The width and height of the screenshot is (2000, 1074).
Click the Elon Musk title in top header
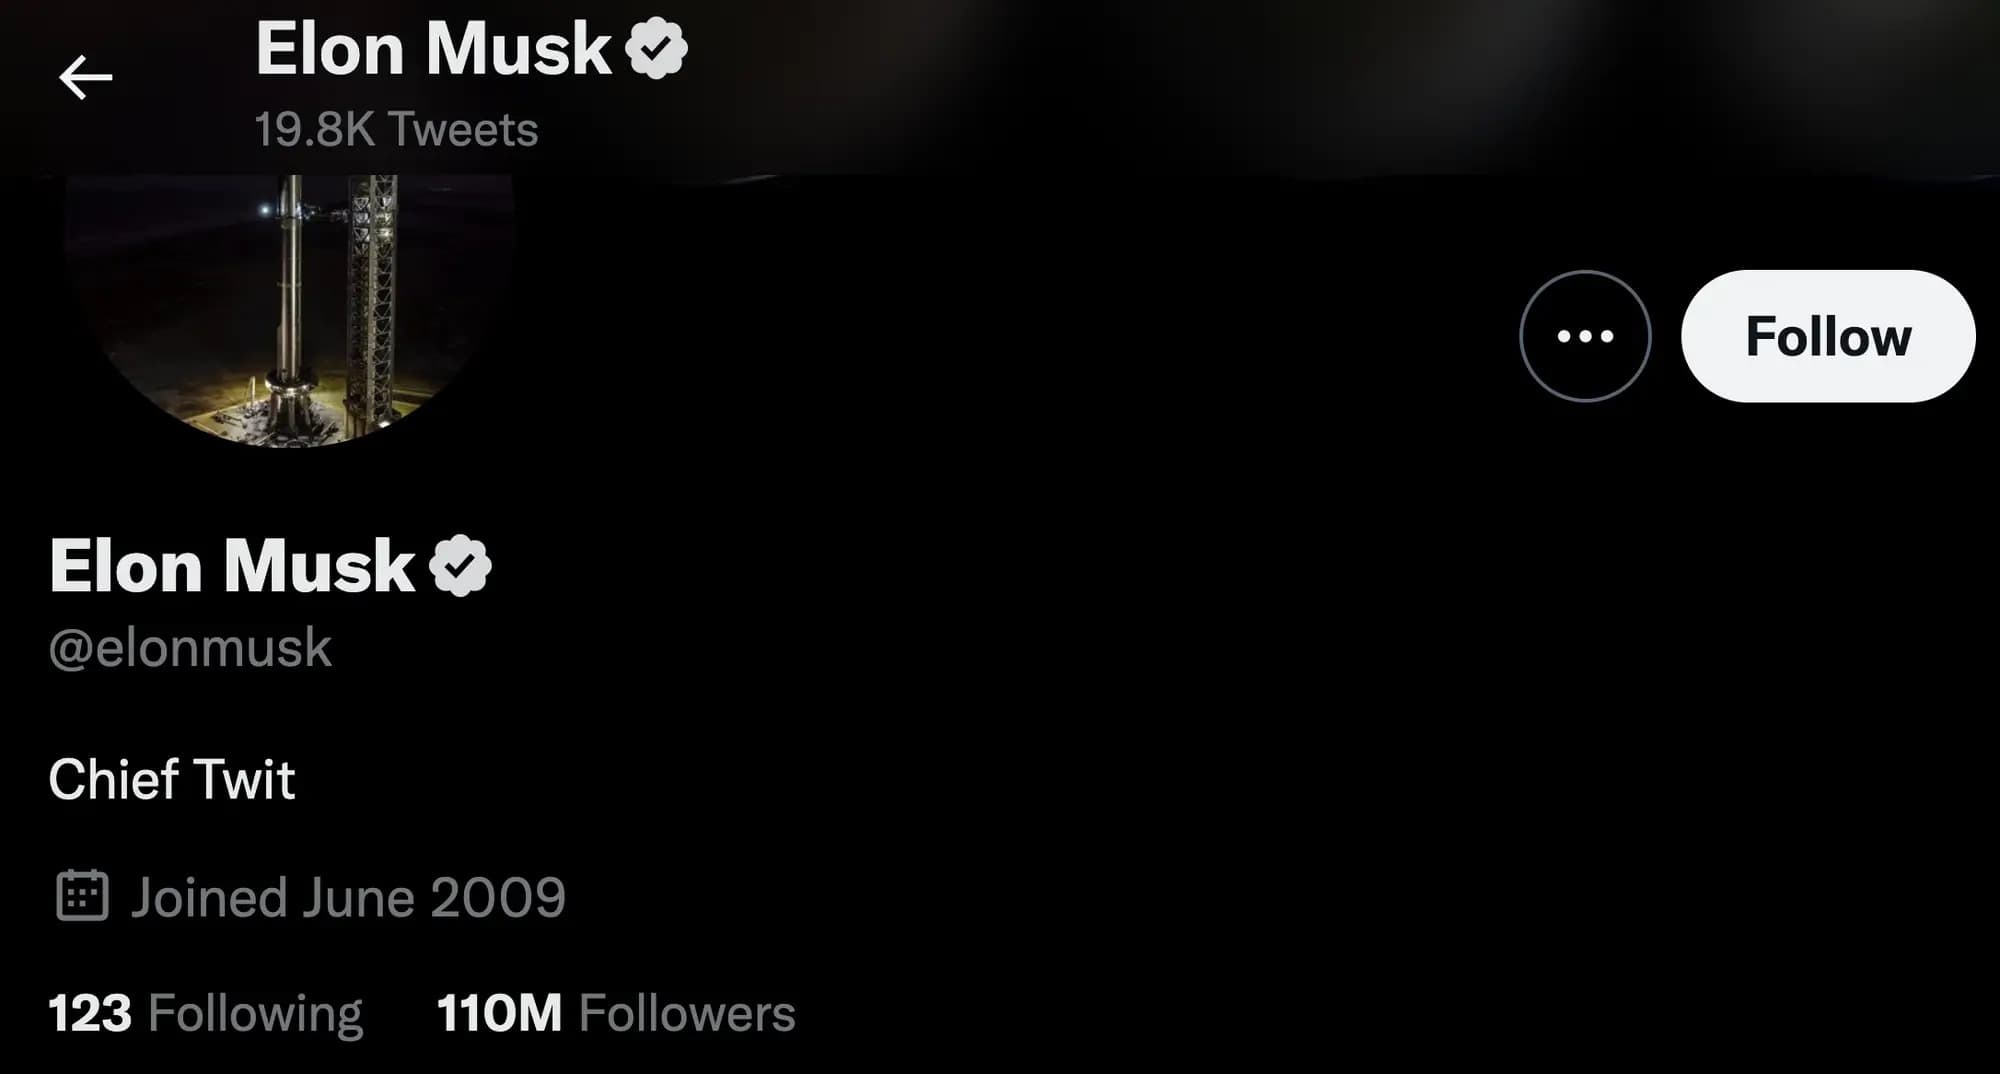click(x=433, y=48)
